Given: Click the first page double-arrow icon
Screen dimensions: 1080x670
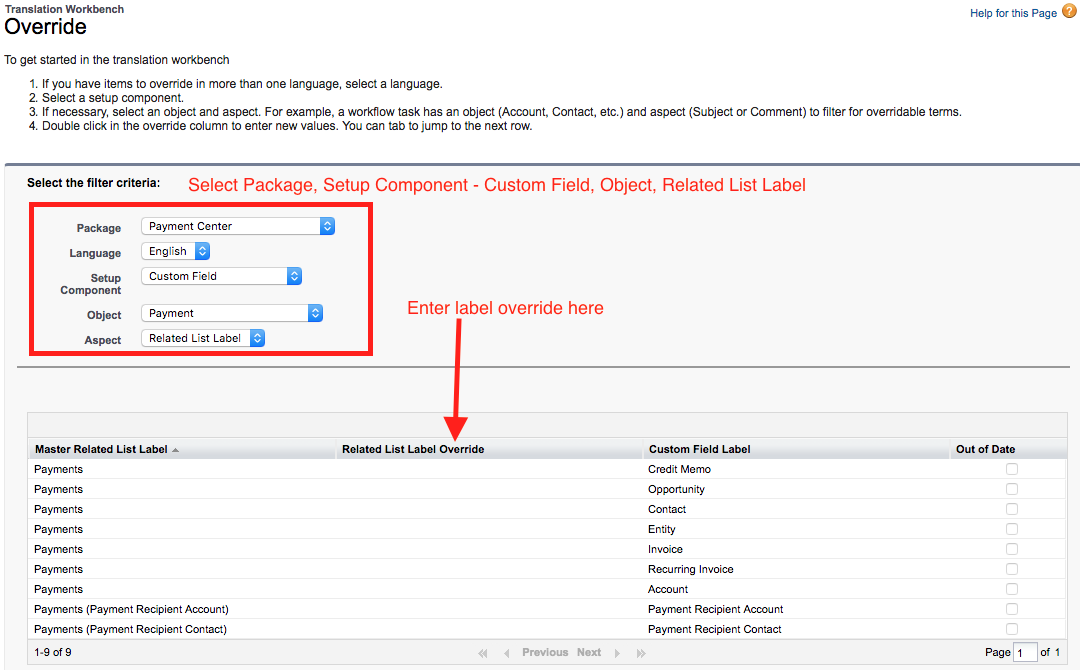Looking at the screenshot, I should [x=483, y=653].
